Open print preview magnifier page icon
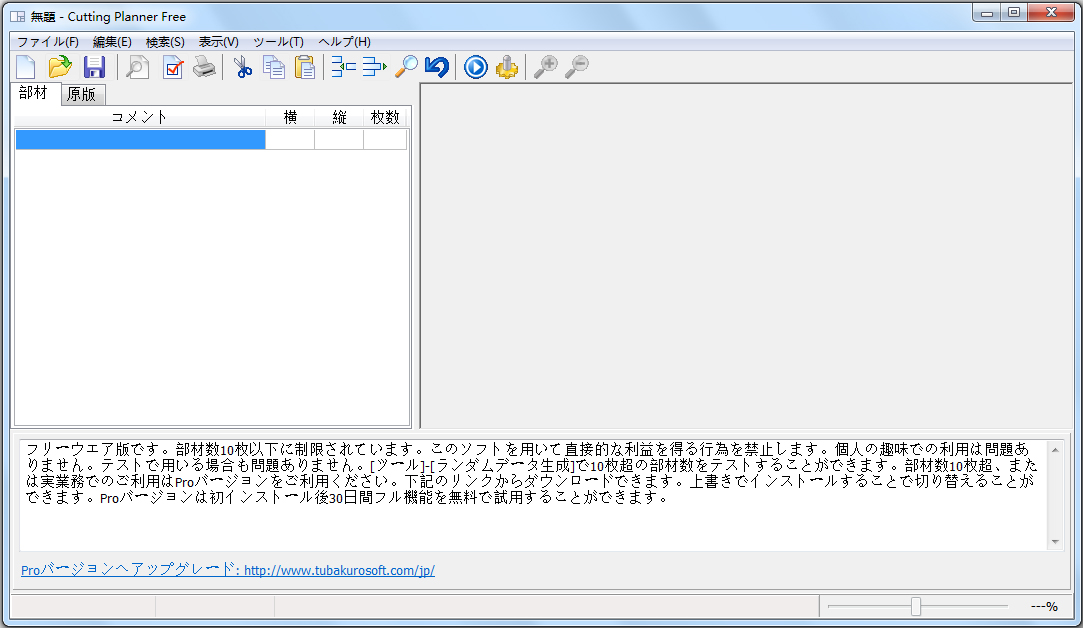The width and height of the screenshot is (1083, 628). [137, 67]
